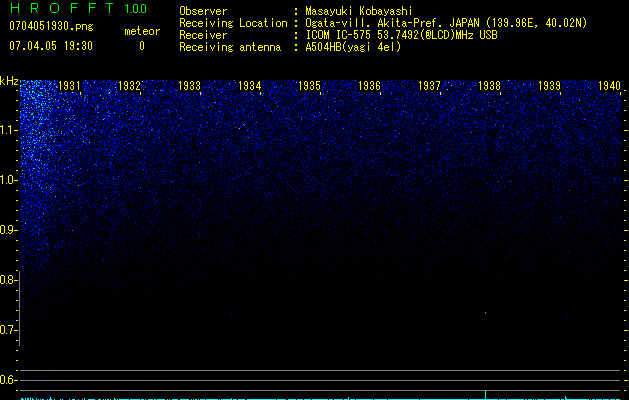Click the 1934 time marker
This screenshot has width=629, height=400.
250,85
